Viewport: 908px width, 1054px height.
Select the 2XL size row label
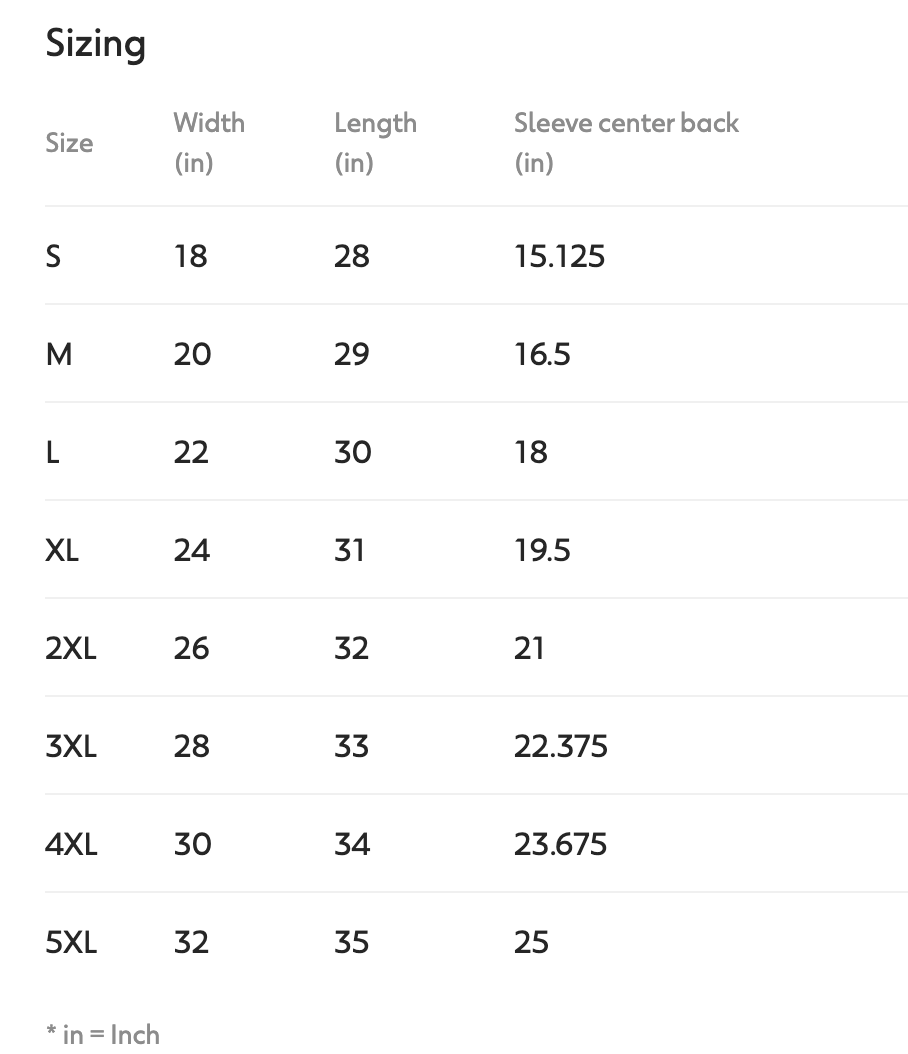[71, 649]
